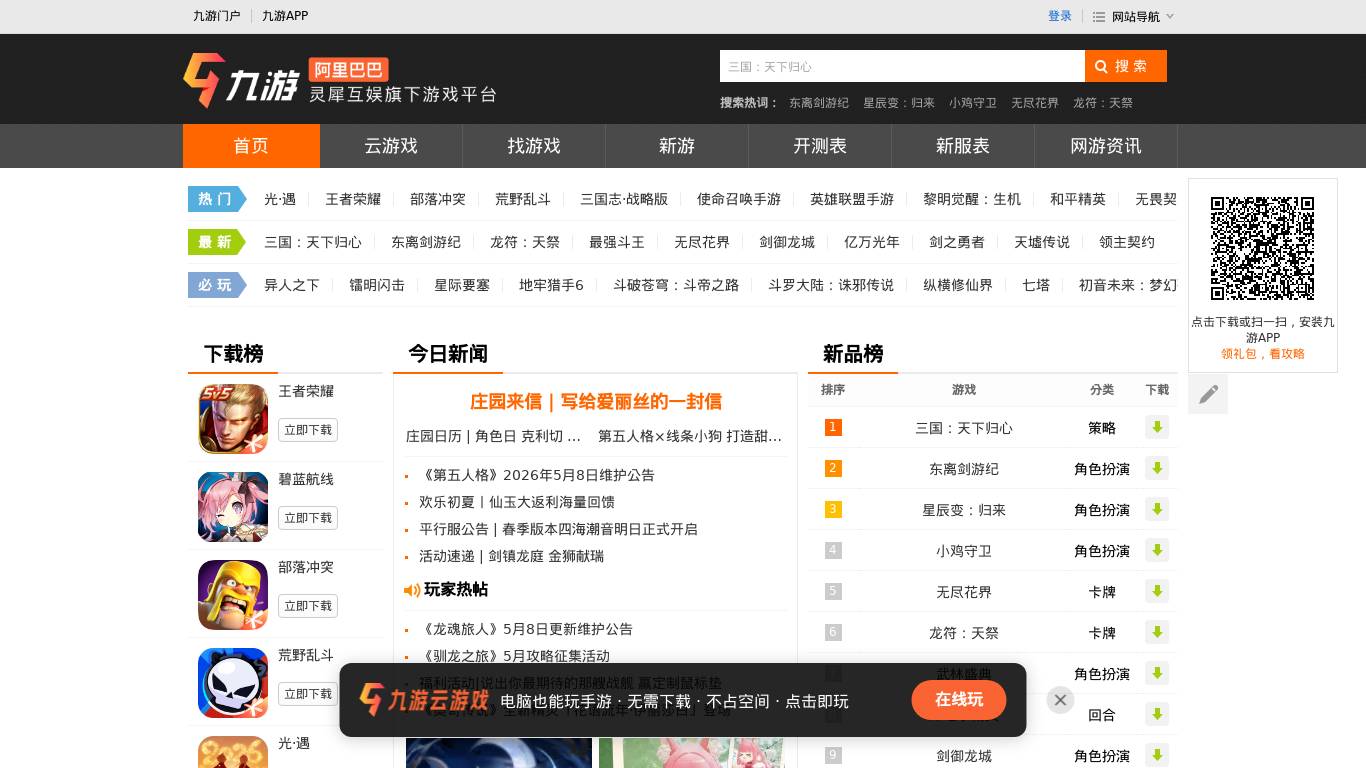Click the 荒野乱斗 skull game icon

(x=233, y=683)
